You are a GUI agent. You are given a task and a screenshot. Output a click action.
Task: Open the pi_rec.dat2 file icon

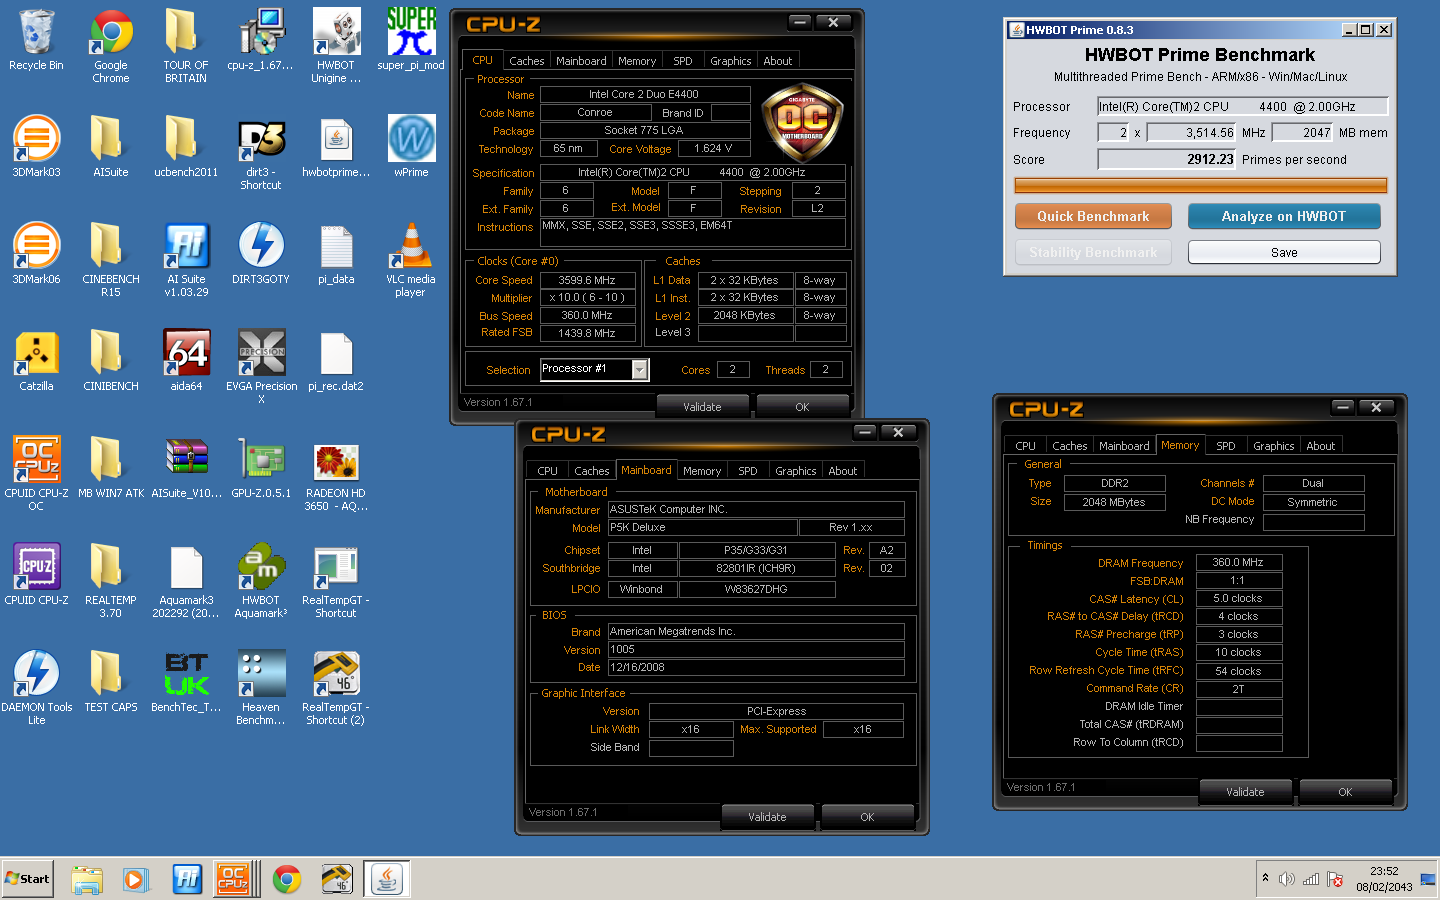click(x=336, y=360)
